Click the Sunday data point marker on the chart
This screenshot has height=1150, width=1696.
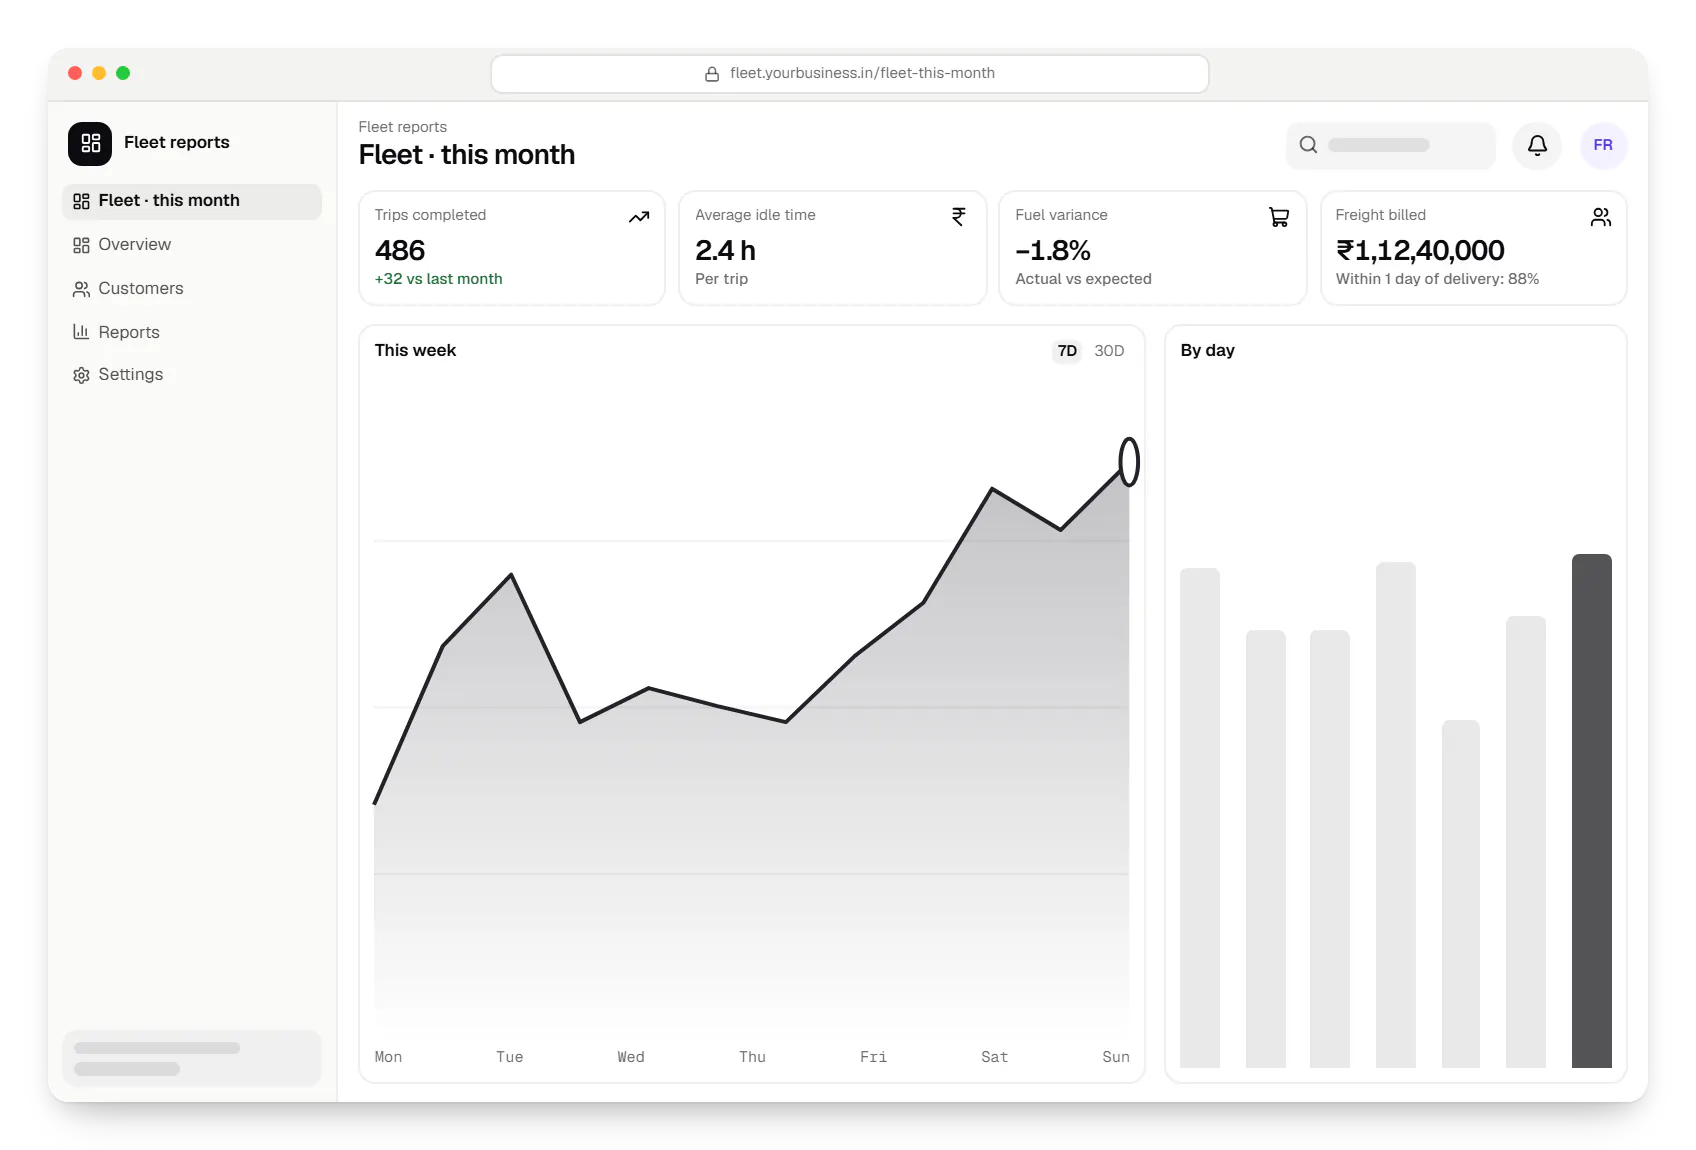coord(1129,462)
